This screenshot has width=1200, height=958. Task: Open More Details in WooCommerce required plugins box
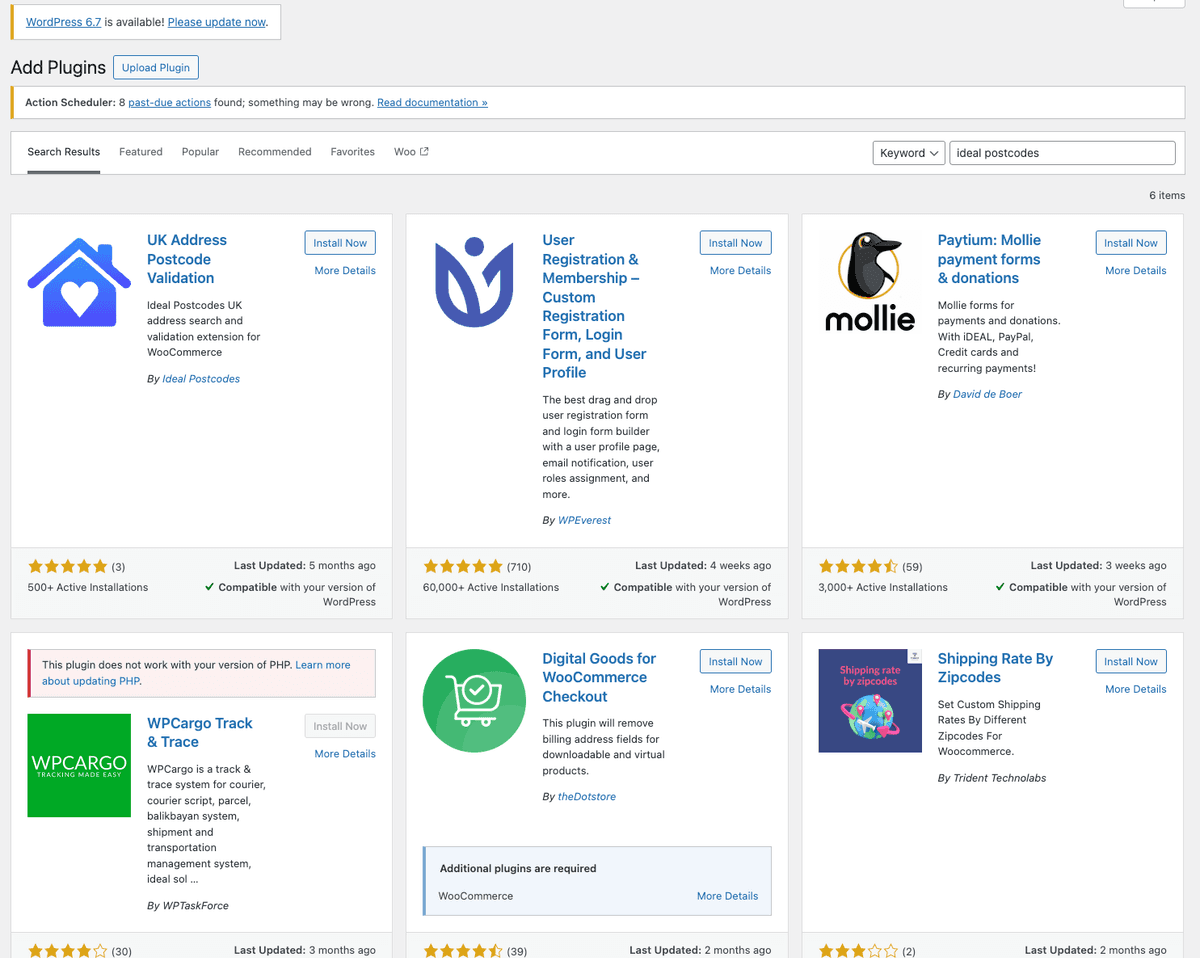tap(727, 896)
